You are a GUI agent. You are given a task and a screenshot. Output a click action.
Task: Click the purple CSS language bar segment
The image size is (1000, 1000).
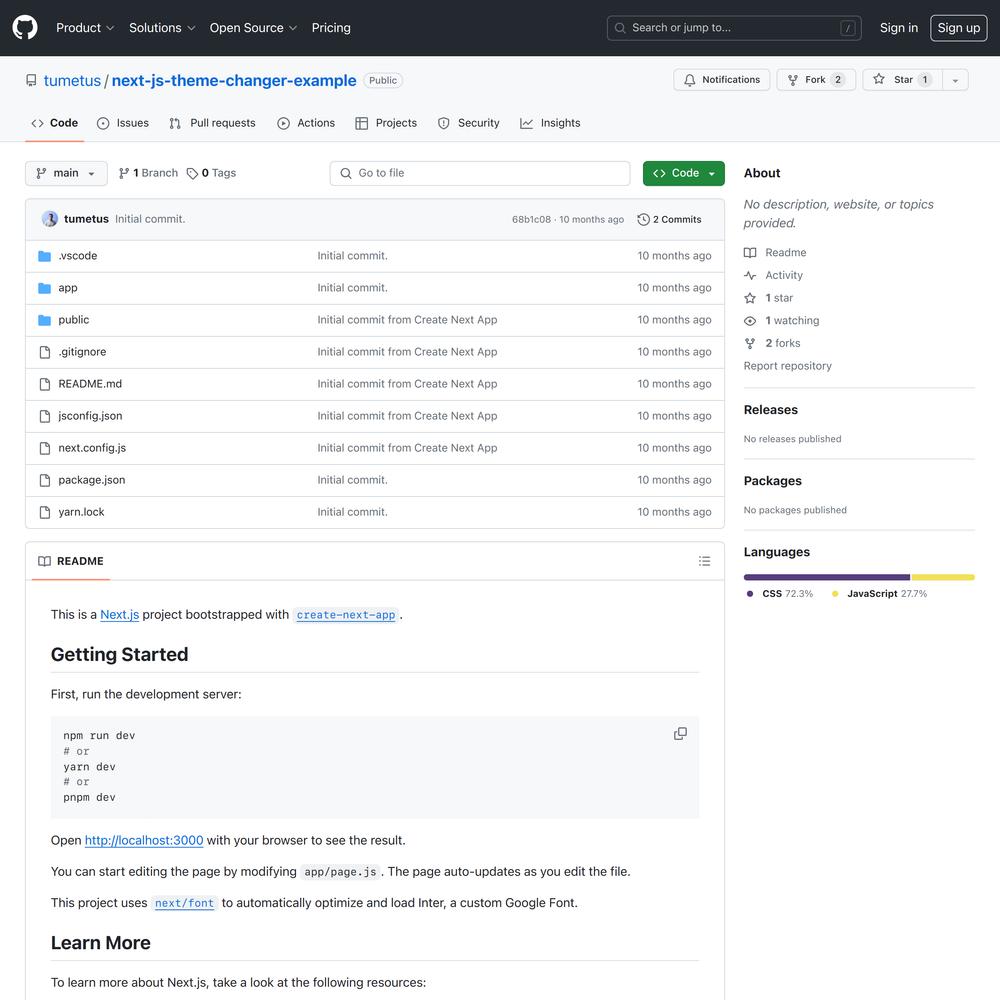point(827,577)
